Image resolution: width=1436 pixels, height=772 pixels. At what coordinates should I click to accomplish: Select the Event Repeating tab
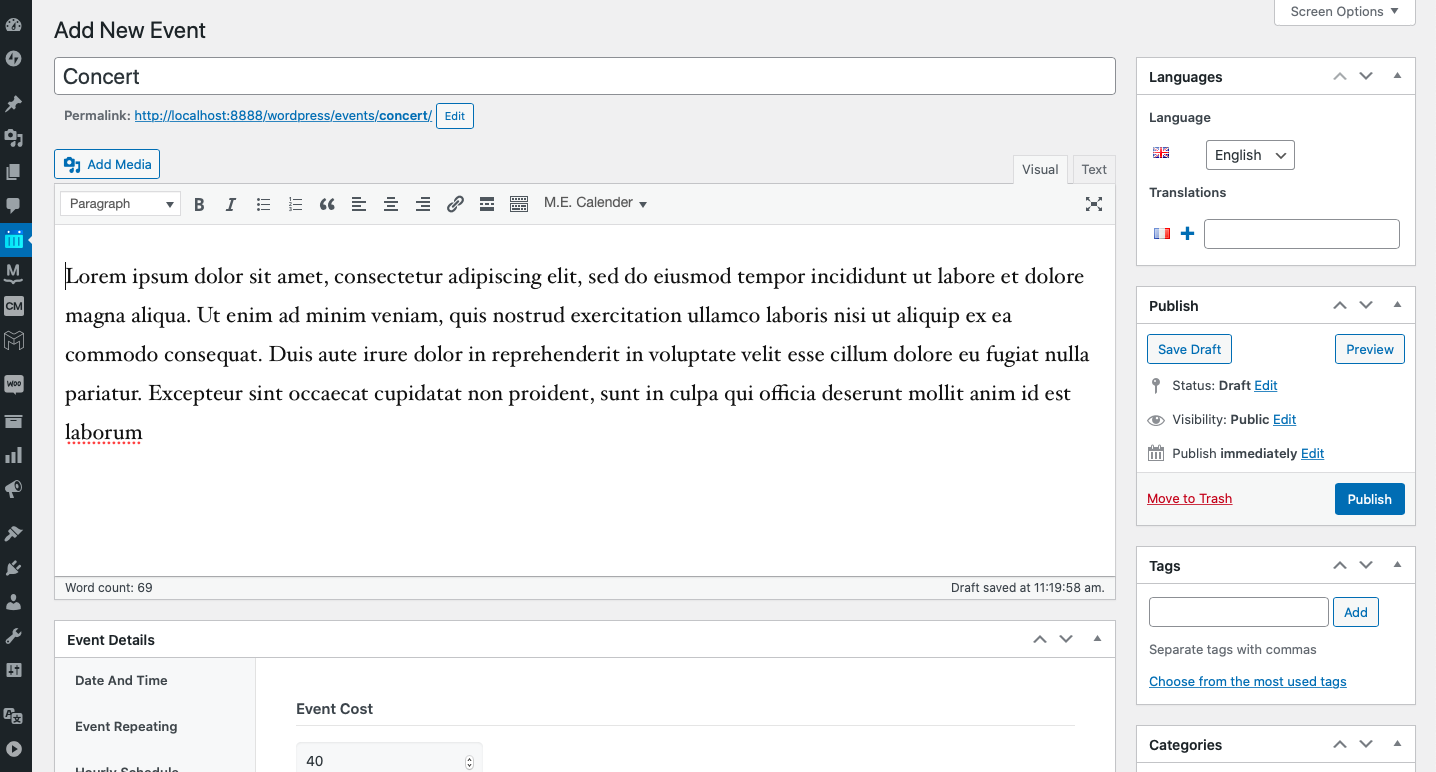pyautogui.click(x=126, y=726)
